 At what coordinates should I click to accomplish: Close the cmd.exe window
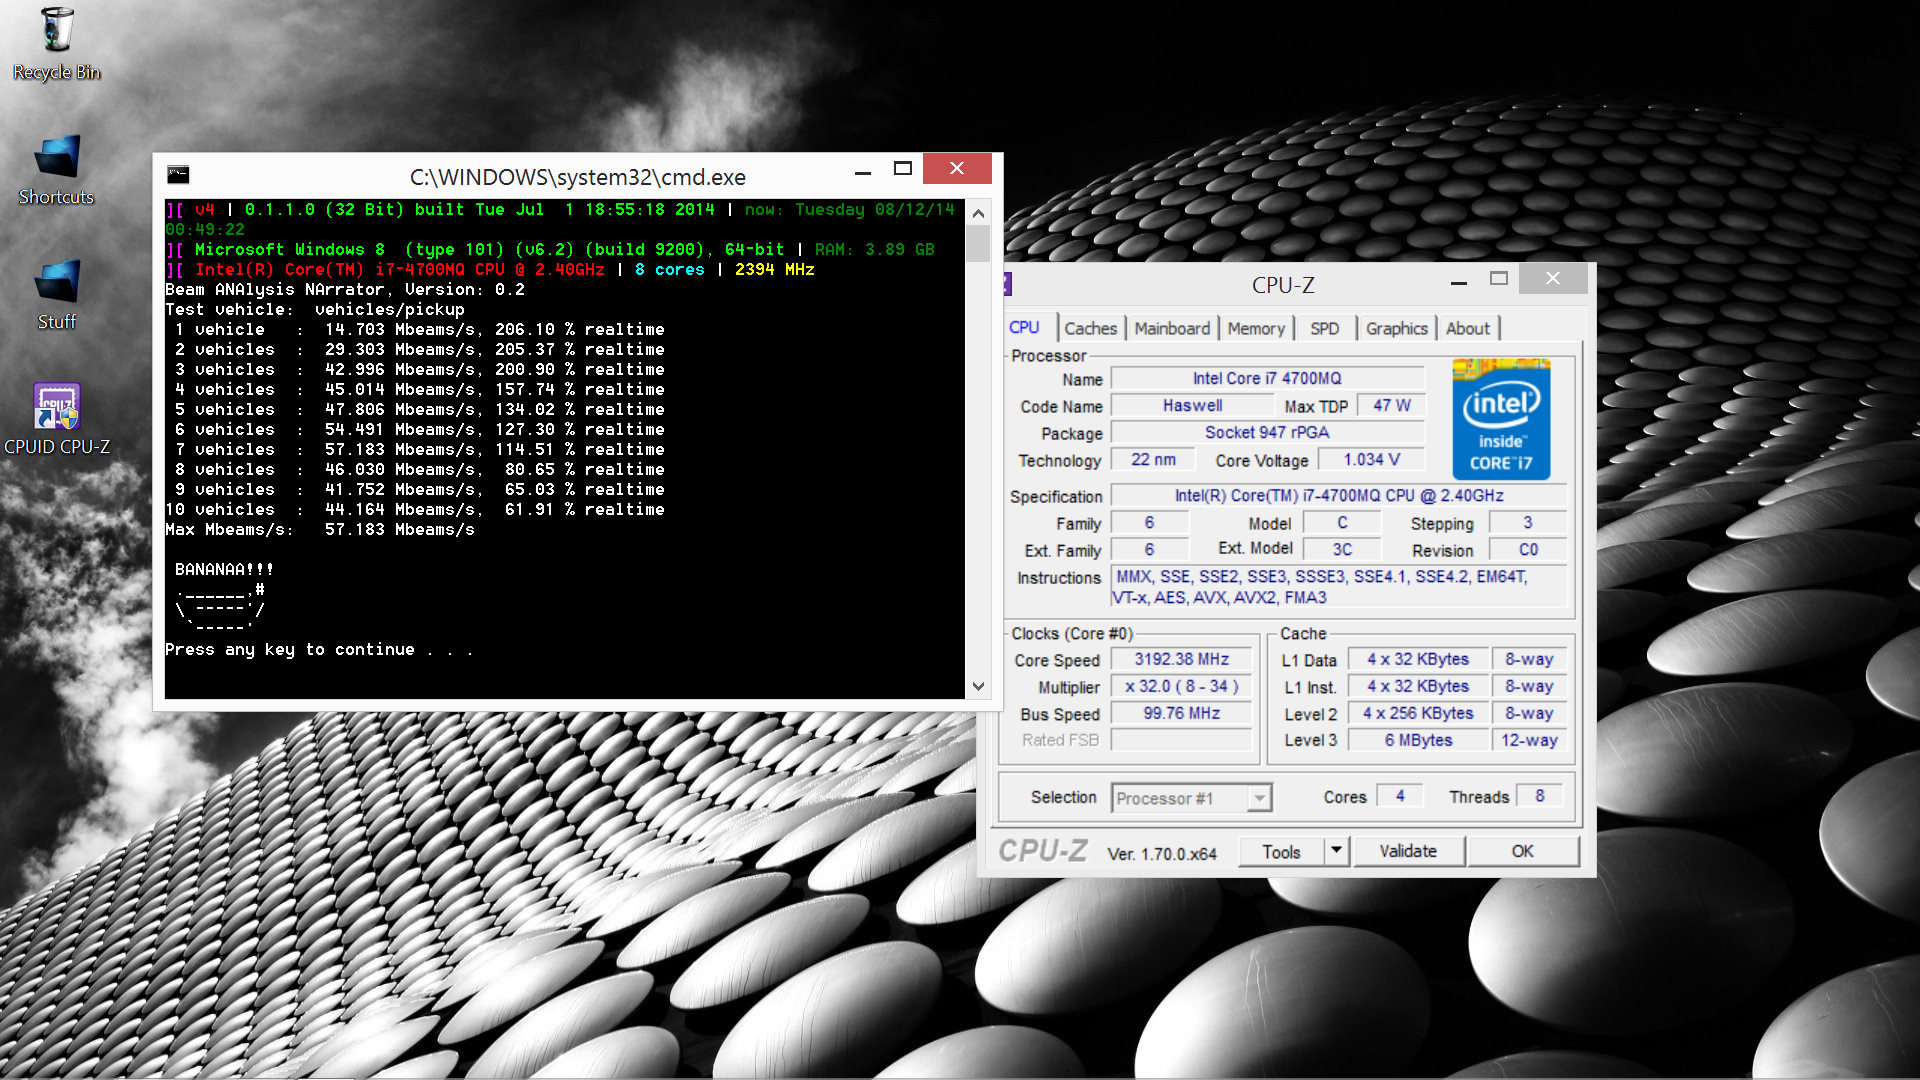tap(957, 168)
